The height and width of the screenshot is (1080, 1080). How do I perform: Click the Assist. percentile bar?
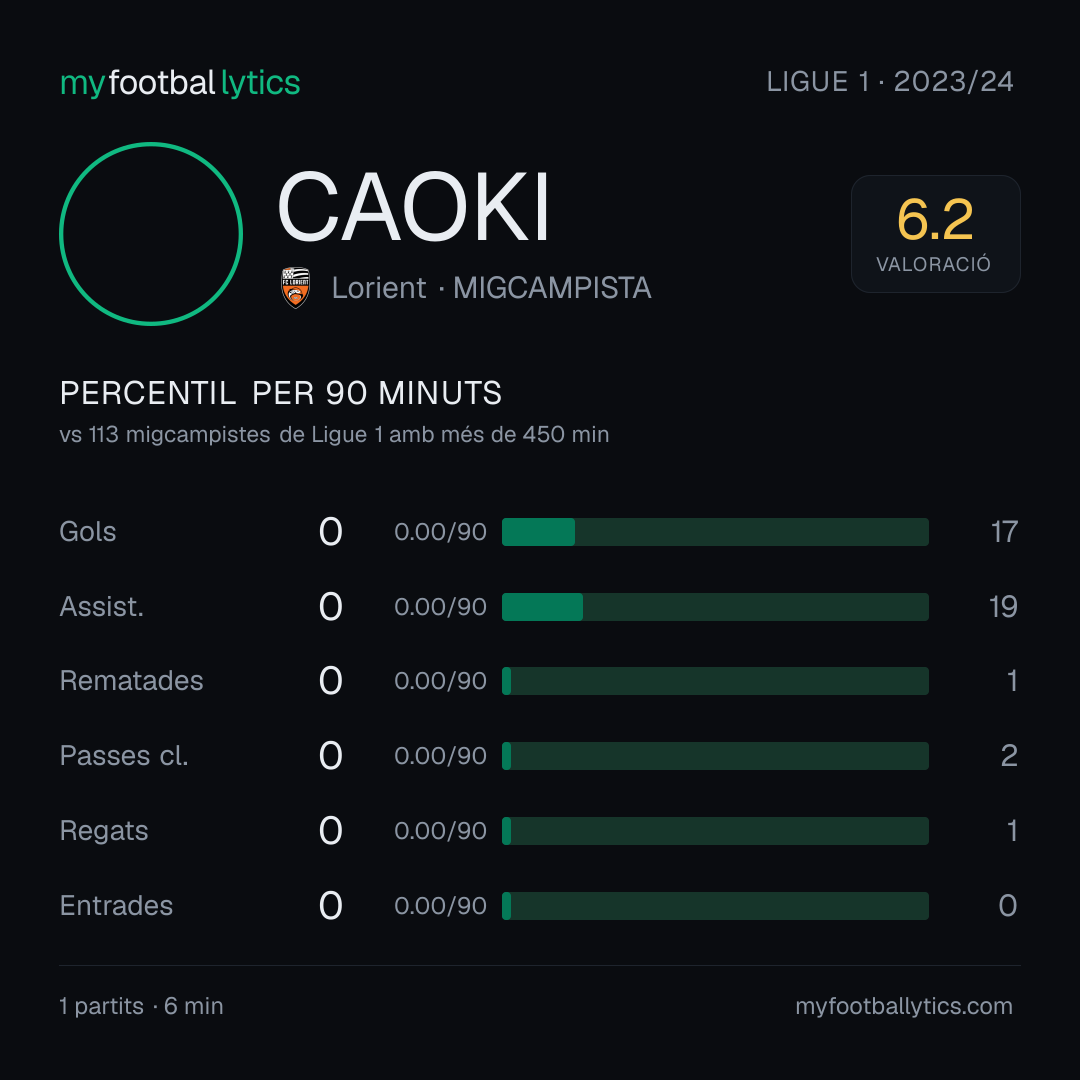coord(715,607)
